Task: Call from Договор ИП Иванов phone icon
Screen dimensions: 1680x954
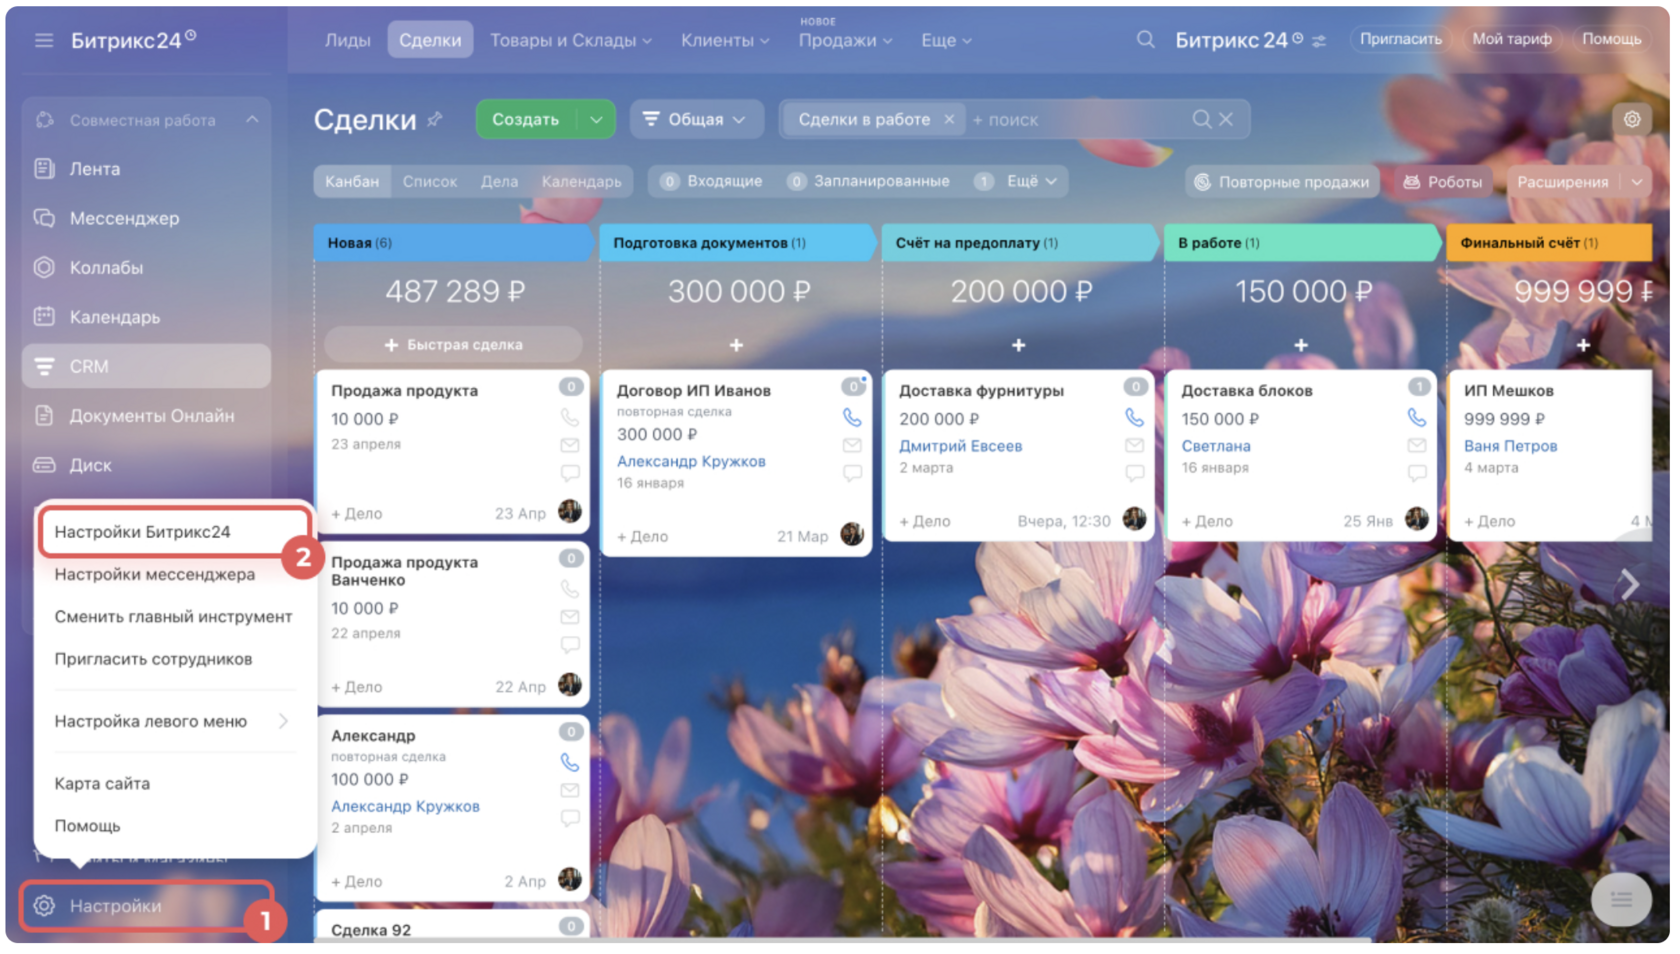Action: point(852,417)
